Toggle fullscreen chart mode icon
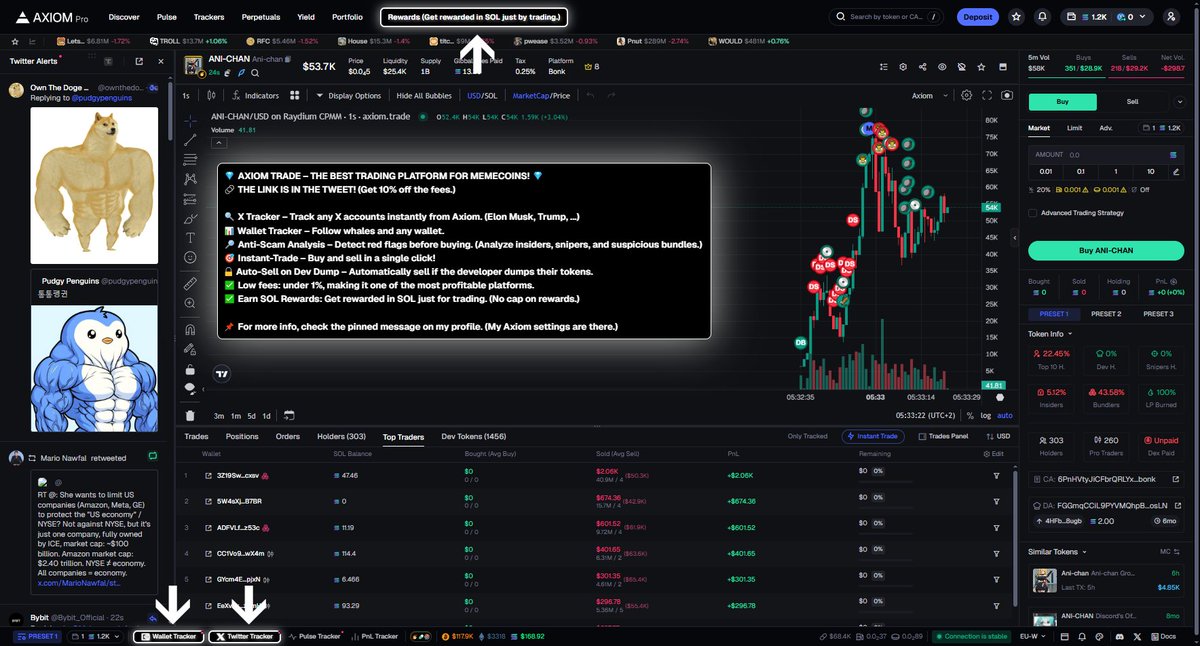This screenshot has width=1200, height=646. point(987,95)
